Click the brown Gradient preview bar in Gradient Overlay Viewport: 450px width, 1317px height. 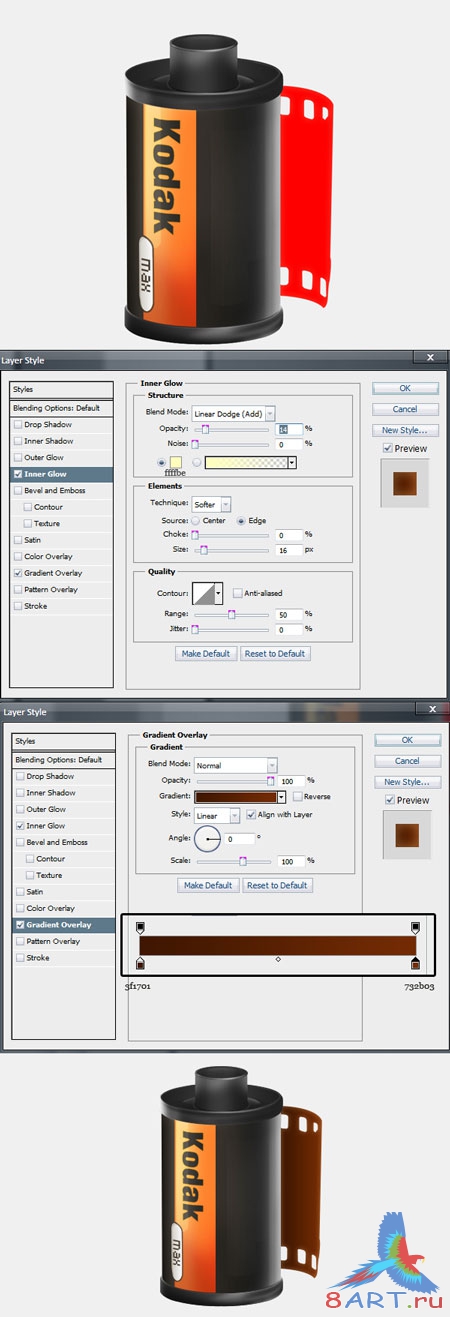(236, 797)
